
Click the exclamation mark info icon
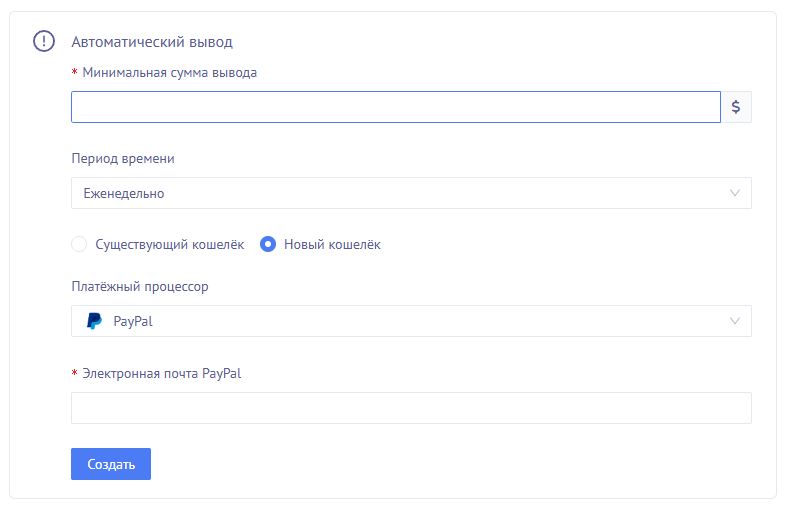(x=44, y=41)
